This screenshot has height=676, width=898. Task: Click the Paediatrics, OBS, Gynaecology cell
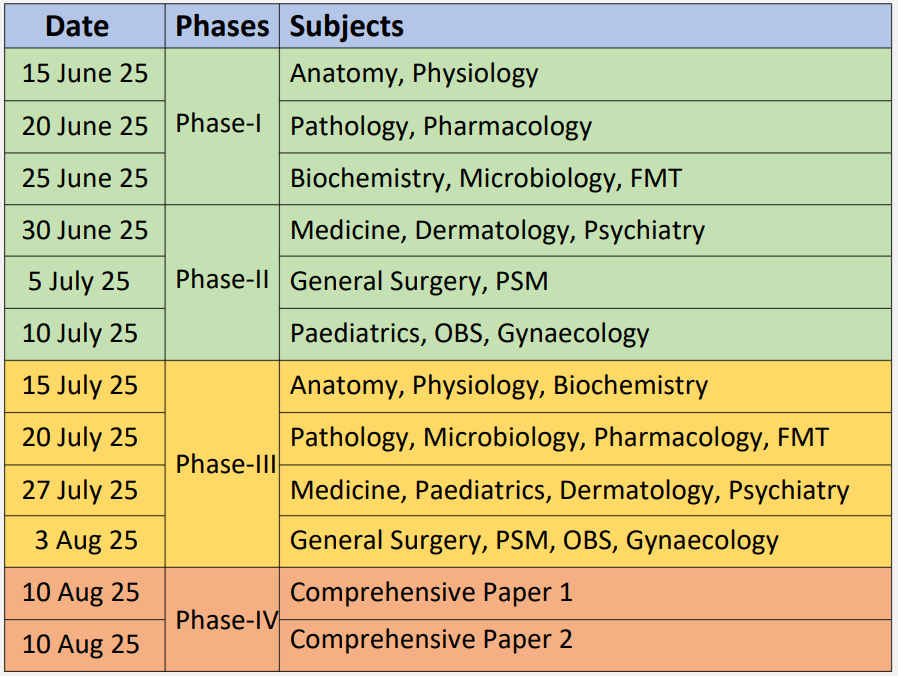coord(470,334)
